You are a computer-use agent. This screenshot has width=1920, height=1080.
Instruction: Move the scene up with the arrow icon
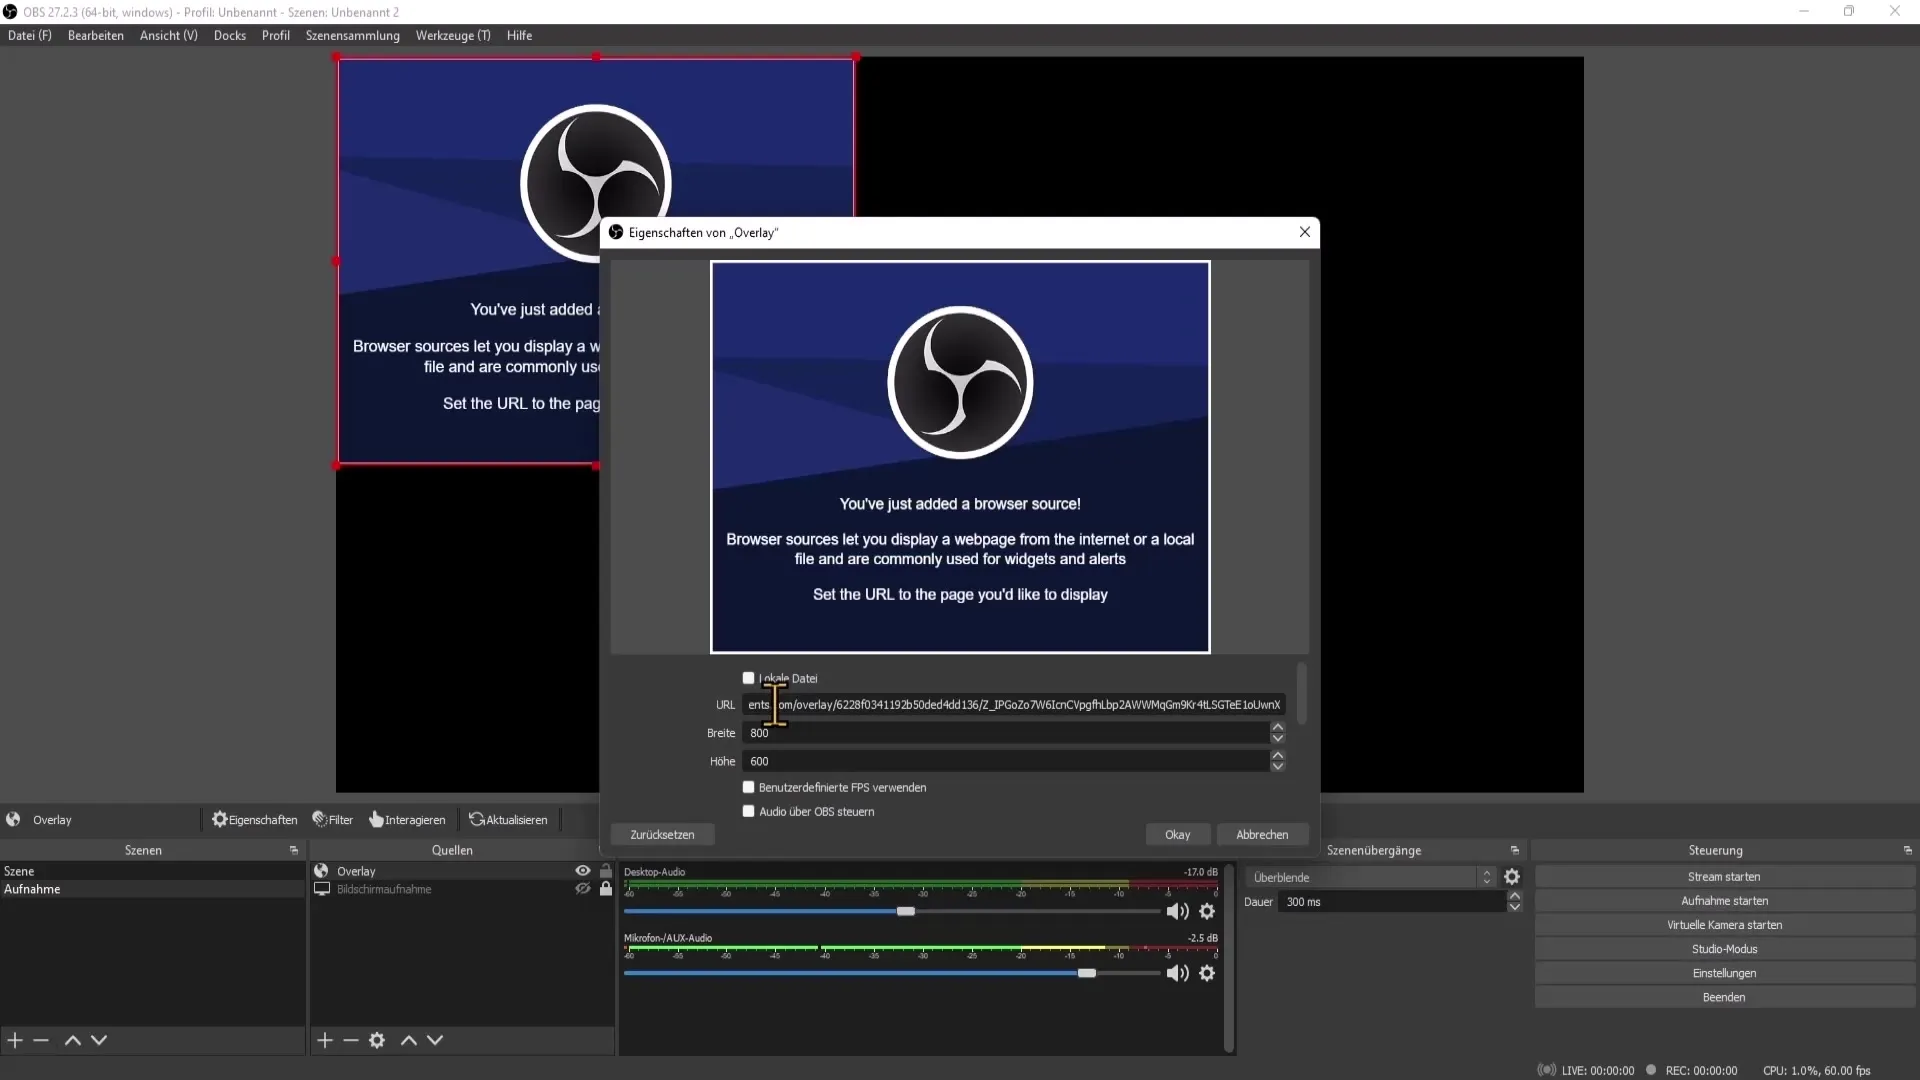click(x=72, y=1040)
